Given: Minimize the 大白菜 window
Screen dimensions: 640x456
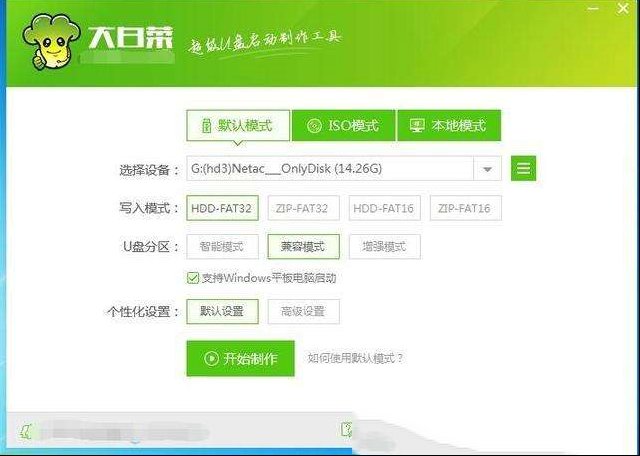Looking at the screenshot, I should tap(593, 8).
